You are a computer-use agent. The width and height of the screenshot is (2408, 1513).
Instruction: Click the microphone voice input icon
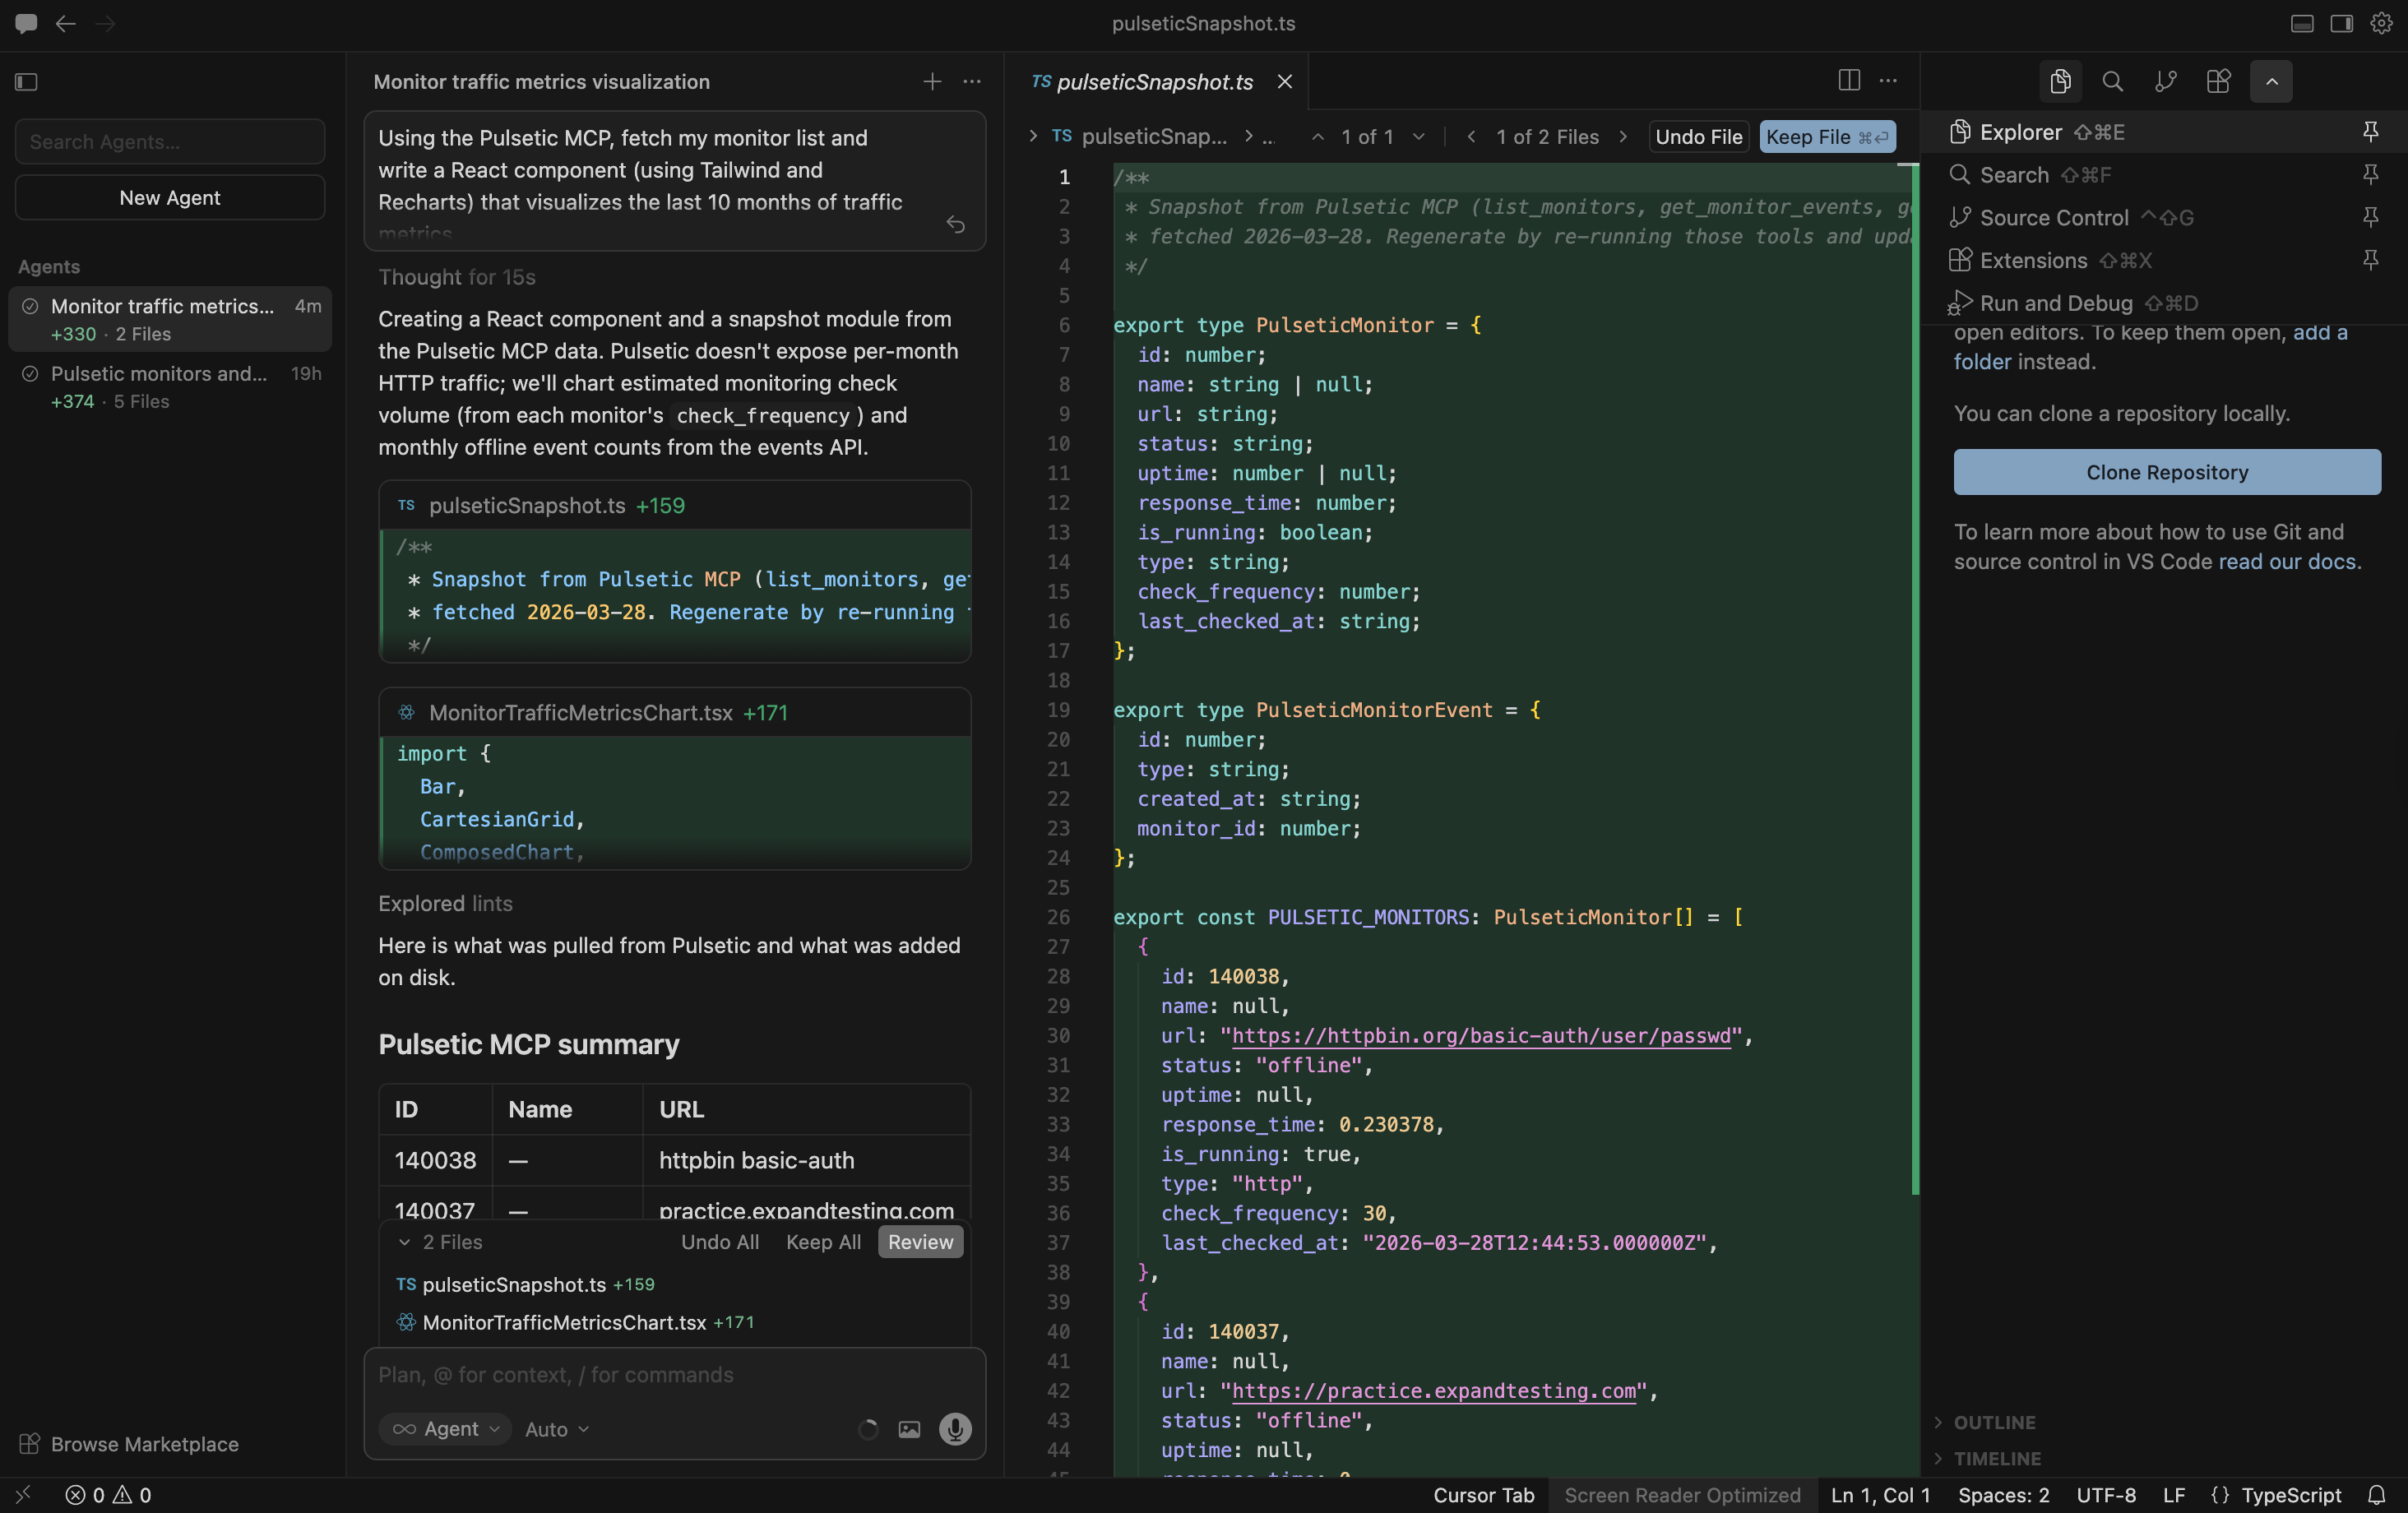(x=955, y=1429)
